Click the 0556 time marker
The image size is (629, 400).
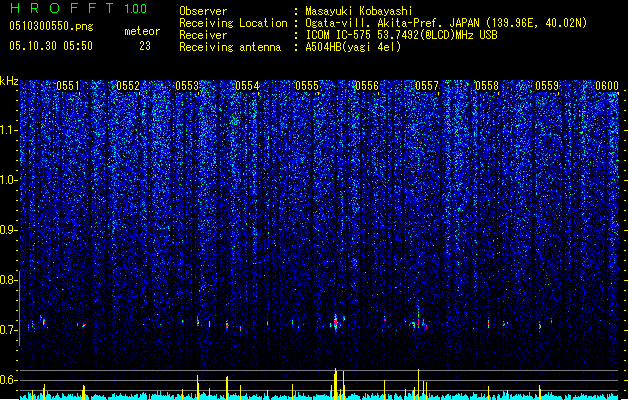point(367,86)
